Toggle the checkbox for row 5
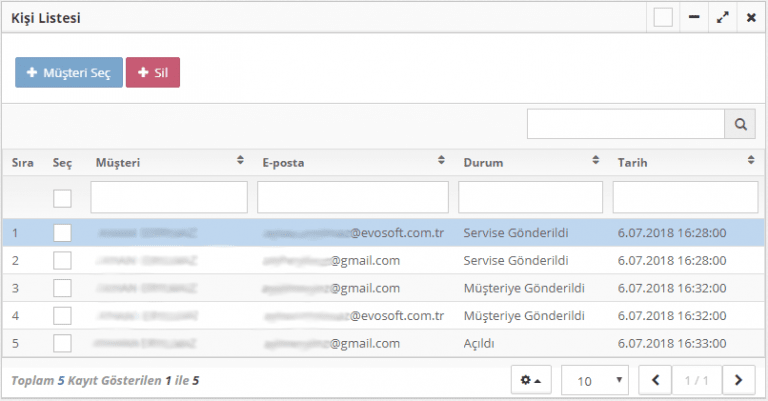The height and width of the screenshot is (401, 768). coord(62,343)
